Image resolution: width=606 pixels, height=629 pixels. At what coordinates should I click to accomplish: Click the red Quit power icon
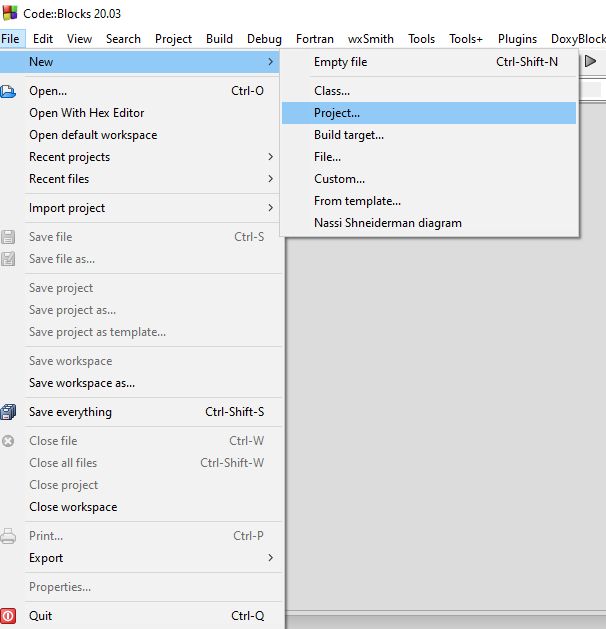click(8, 616)
